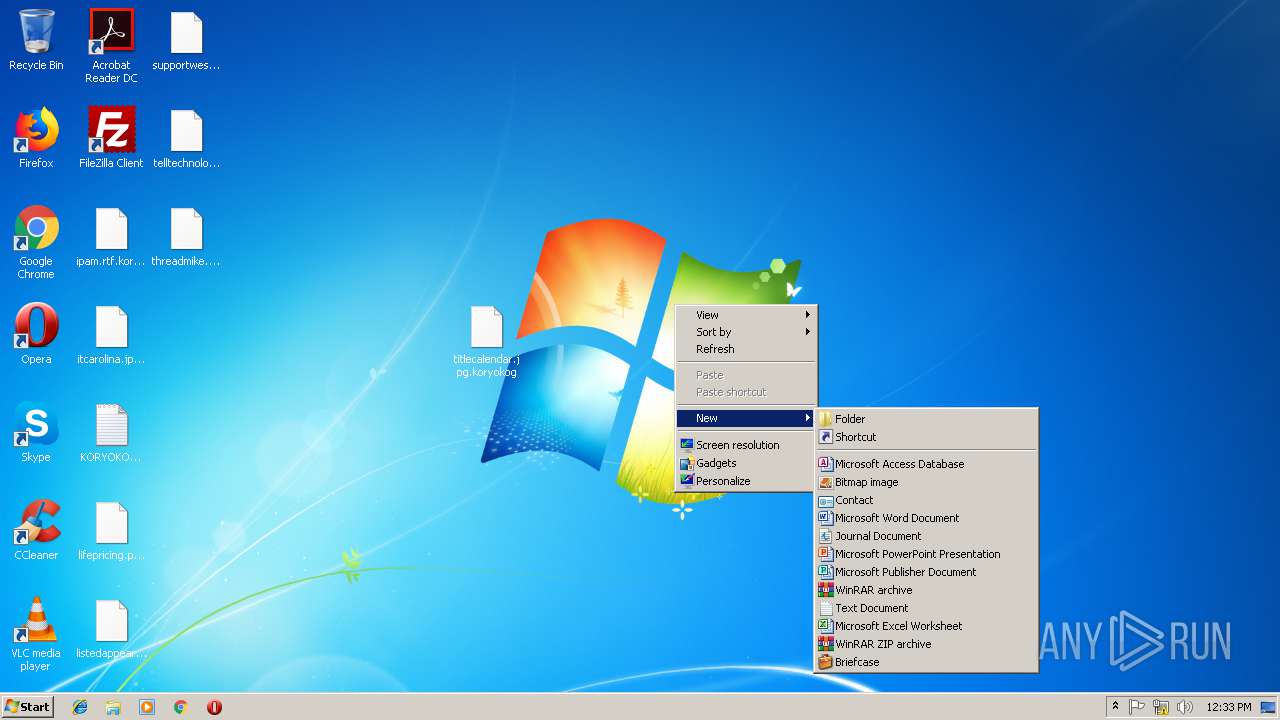Click the volume speaker tray icon

click(x=1185, y=707)
